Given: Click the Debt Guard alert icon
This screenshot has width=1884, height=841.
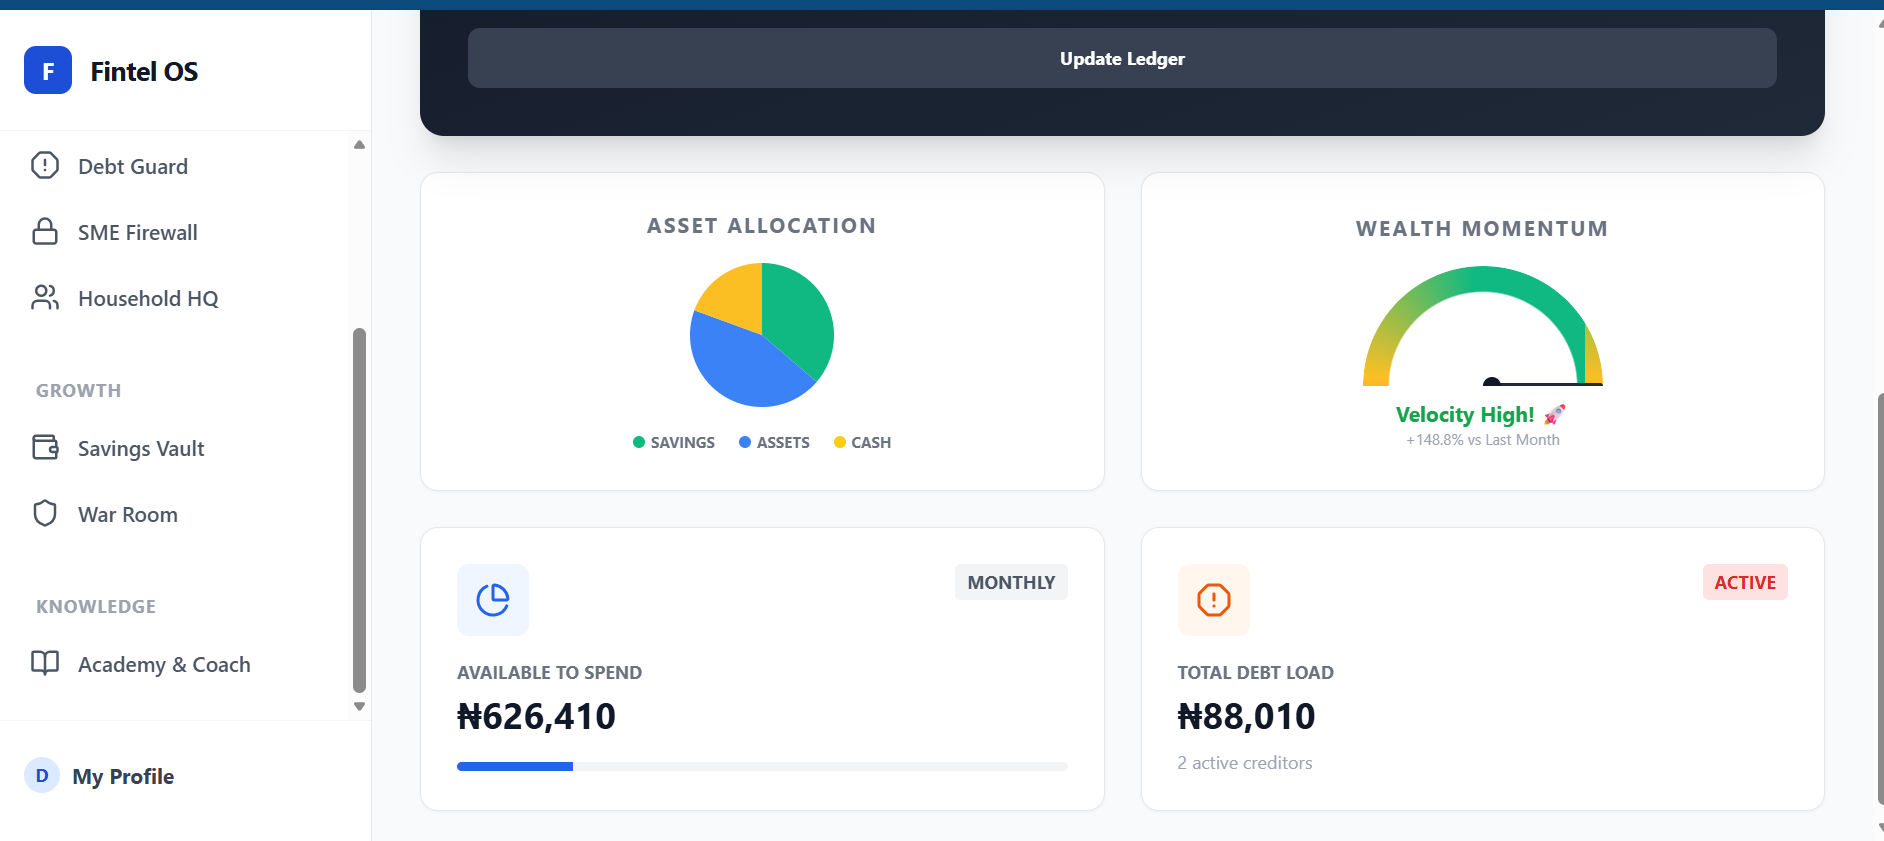Looking at the screenshot, I should [45, 165].
